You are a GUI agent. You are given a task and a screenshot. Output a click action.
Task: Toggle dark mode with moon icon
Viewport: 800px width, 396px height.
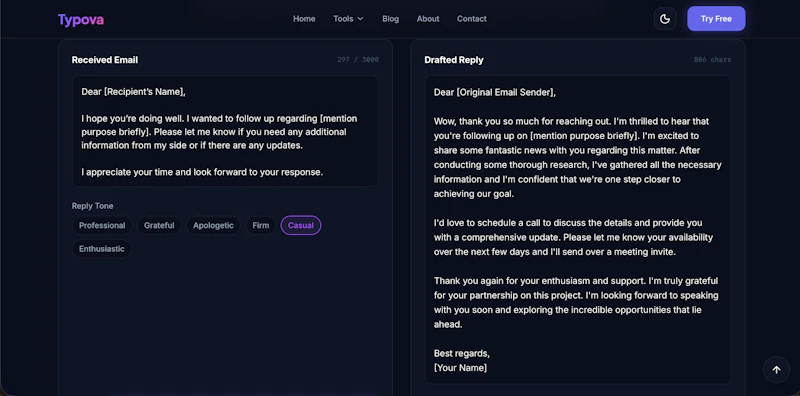(x=665, y=19)
